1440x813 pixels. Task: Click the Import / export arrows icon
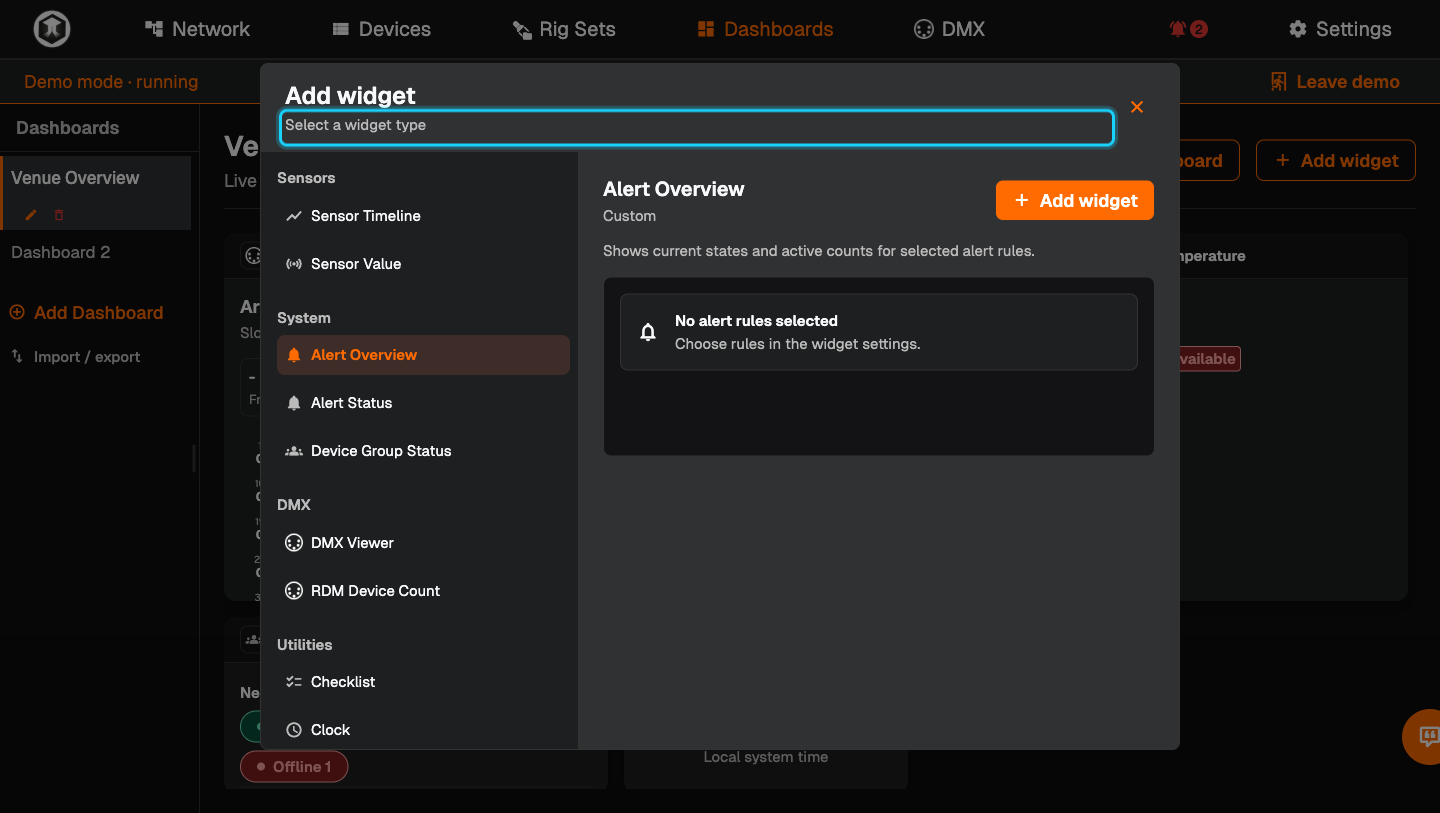coord(17,356)
